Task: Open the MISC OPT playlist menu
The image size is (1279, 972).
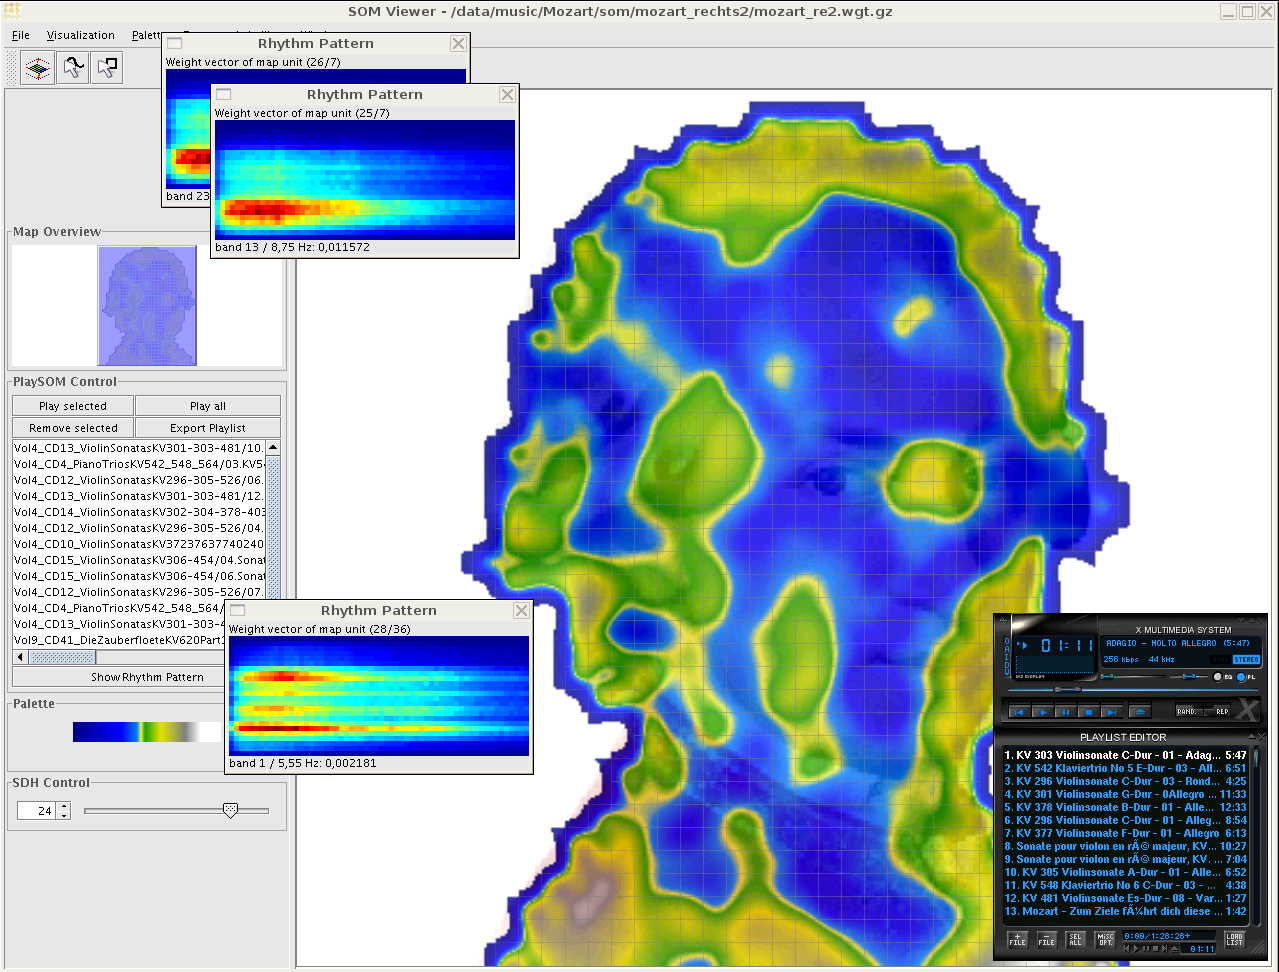Action: [1105, 940]
